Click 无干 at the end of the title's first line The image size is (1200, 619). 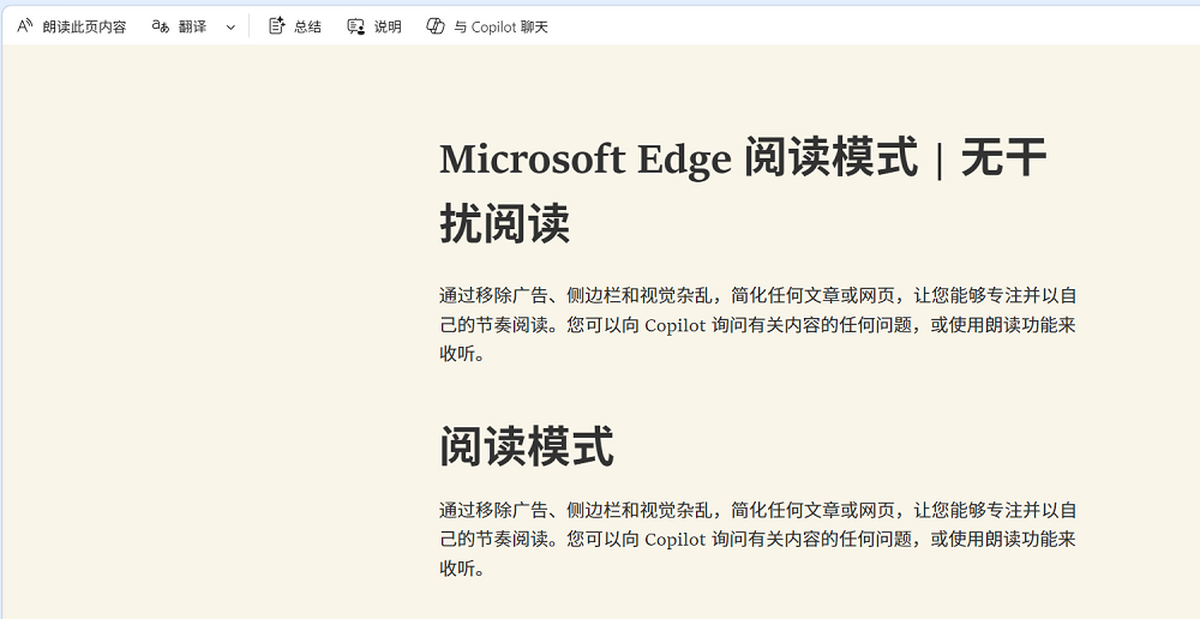point(1004,159)
